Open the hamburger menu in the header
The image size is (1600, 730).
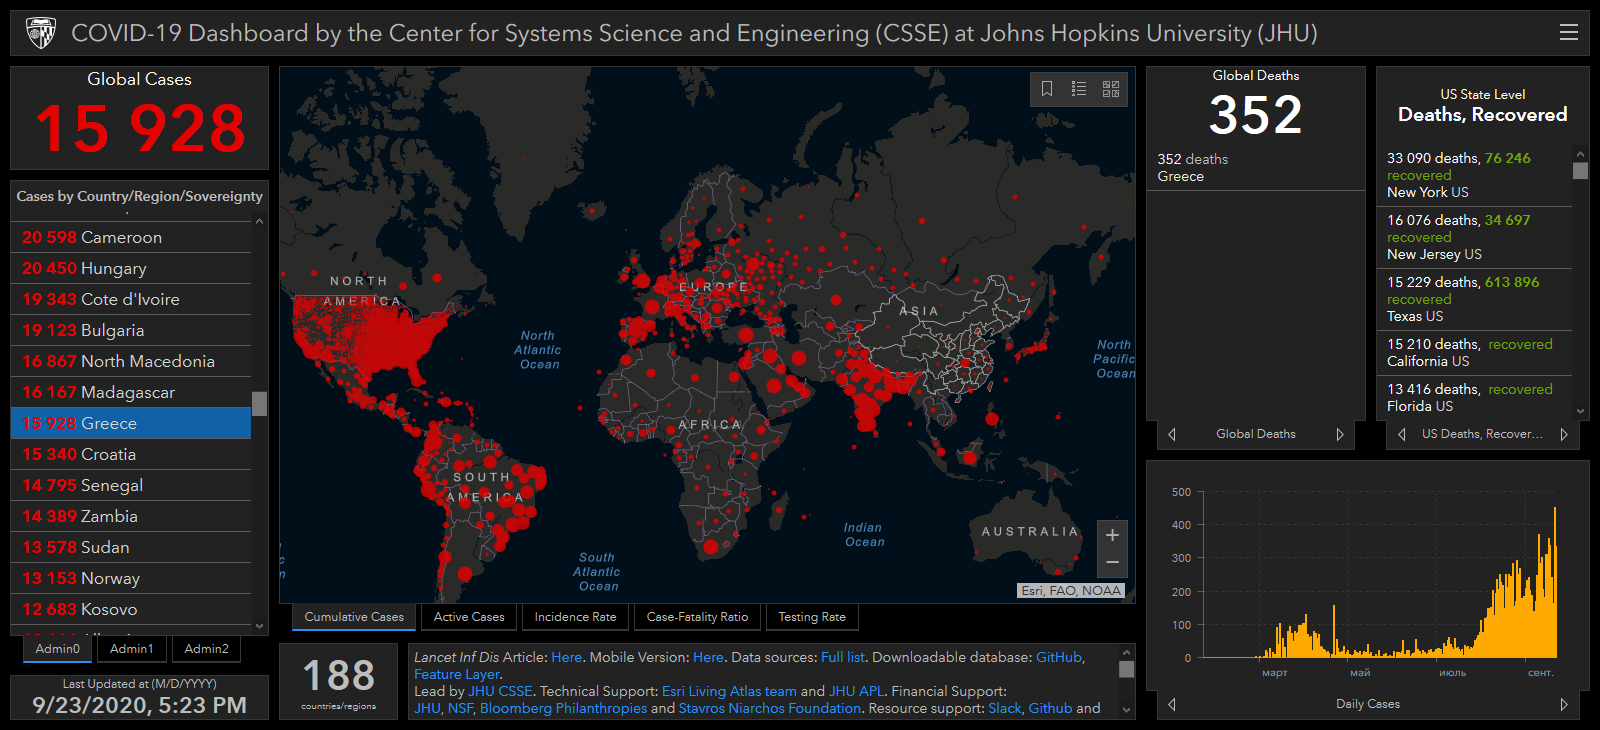coord(1569,32)
